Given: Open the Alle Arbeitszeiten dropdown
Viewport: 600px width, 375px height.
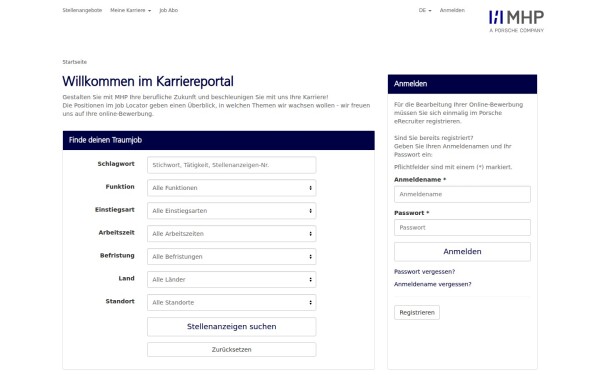Looking at the screenshot, I should [232, 234].
